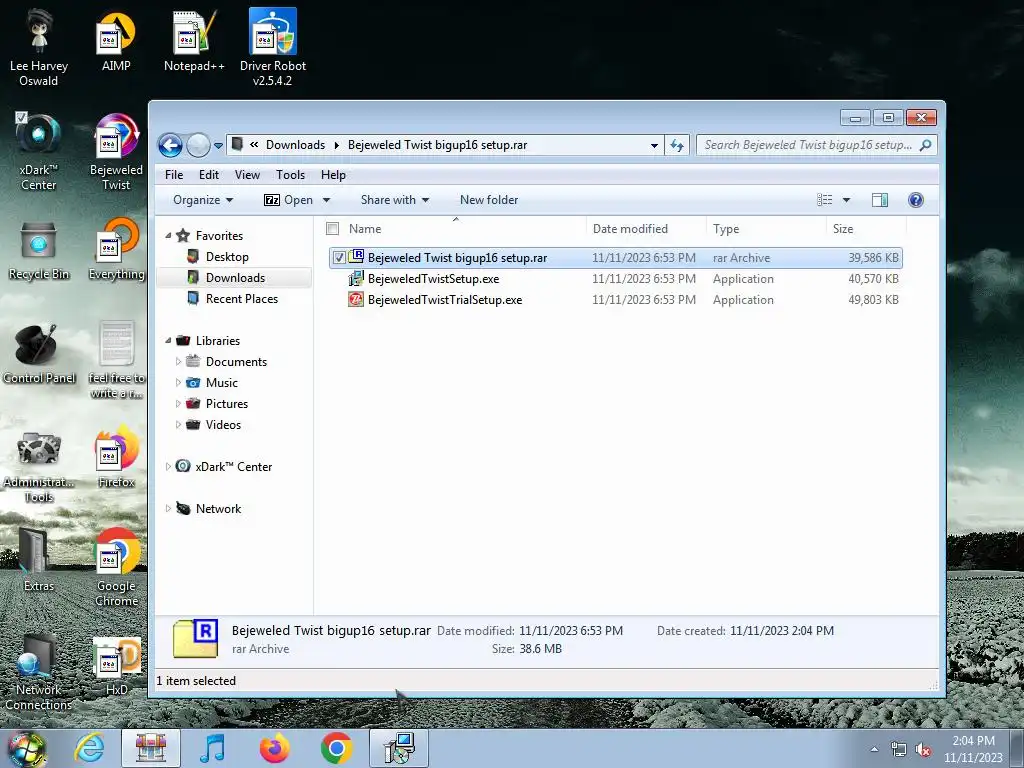Screen dimensions: 1024x768
Task: Open the View menu
Action: (x=247, y=175)
